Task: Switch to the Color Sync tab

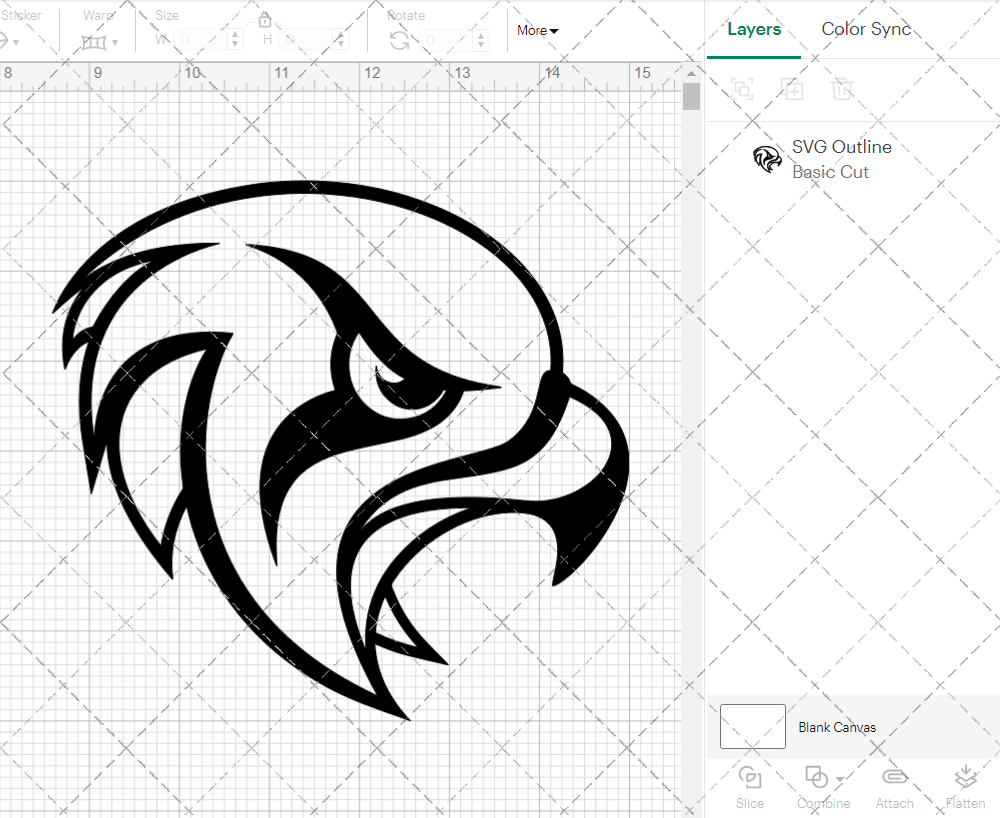Action: [x=866, y=29]
